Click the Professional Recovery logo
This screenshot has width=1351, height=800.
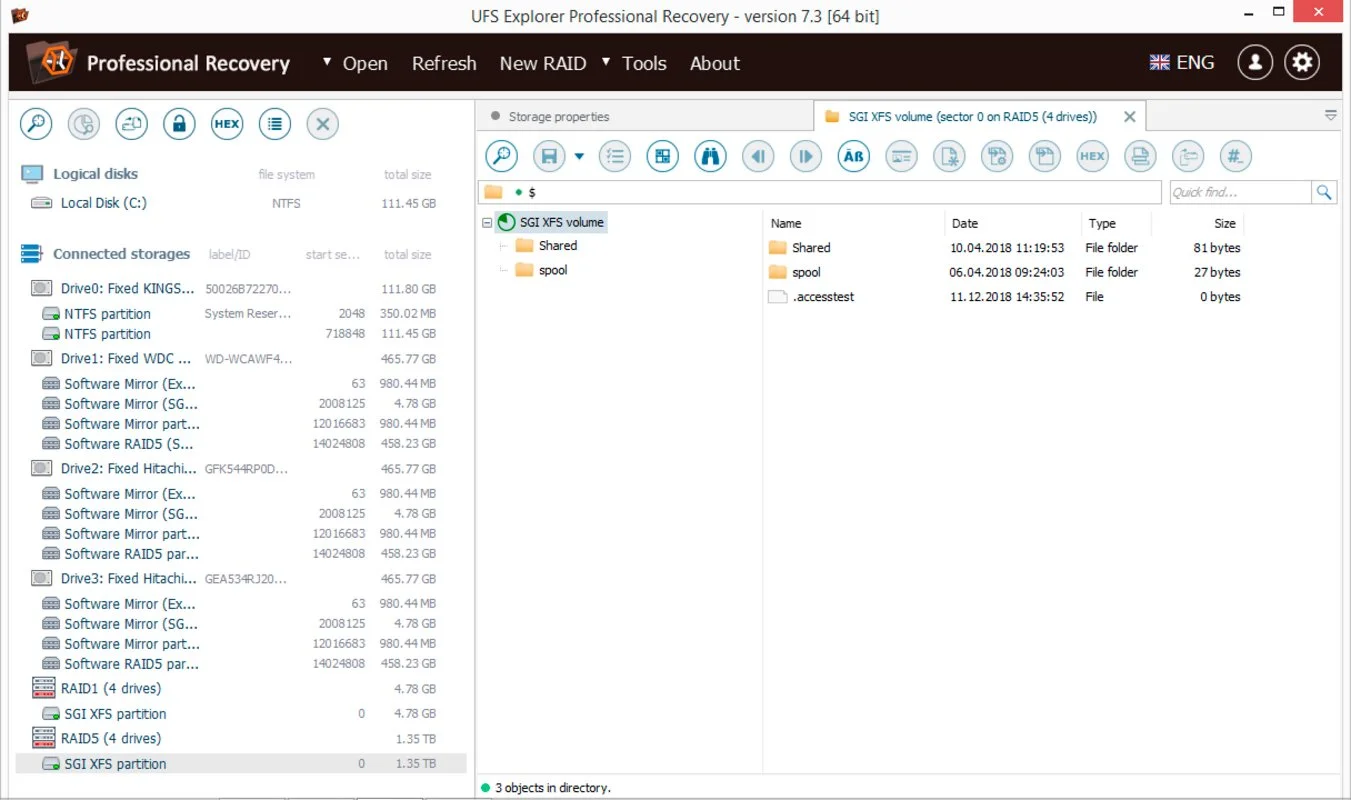click(50, 63)
